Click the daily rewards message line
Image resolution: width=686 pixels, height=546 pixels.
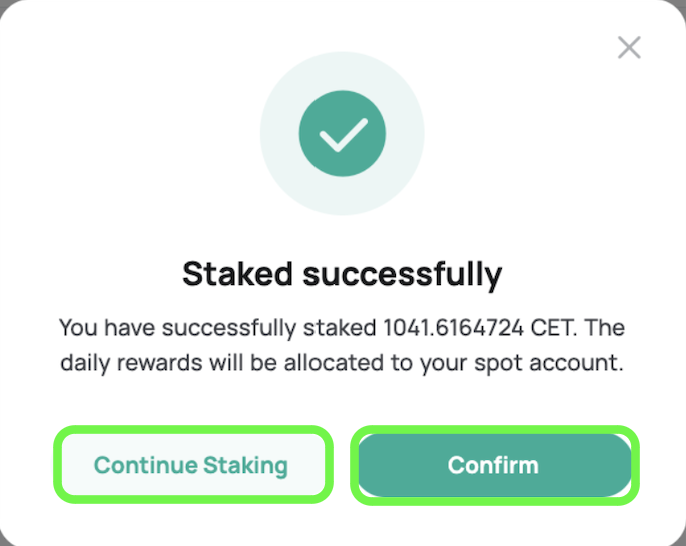point(342,363)
